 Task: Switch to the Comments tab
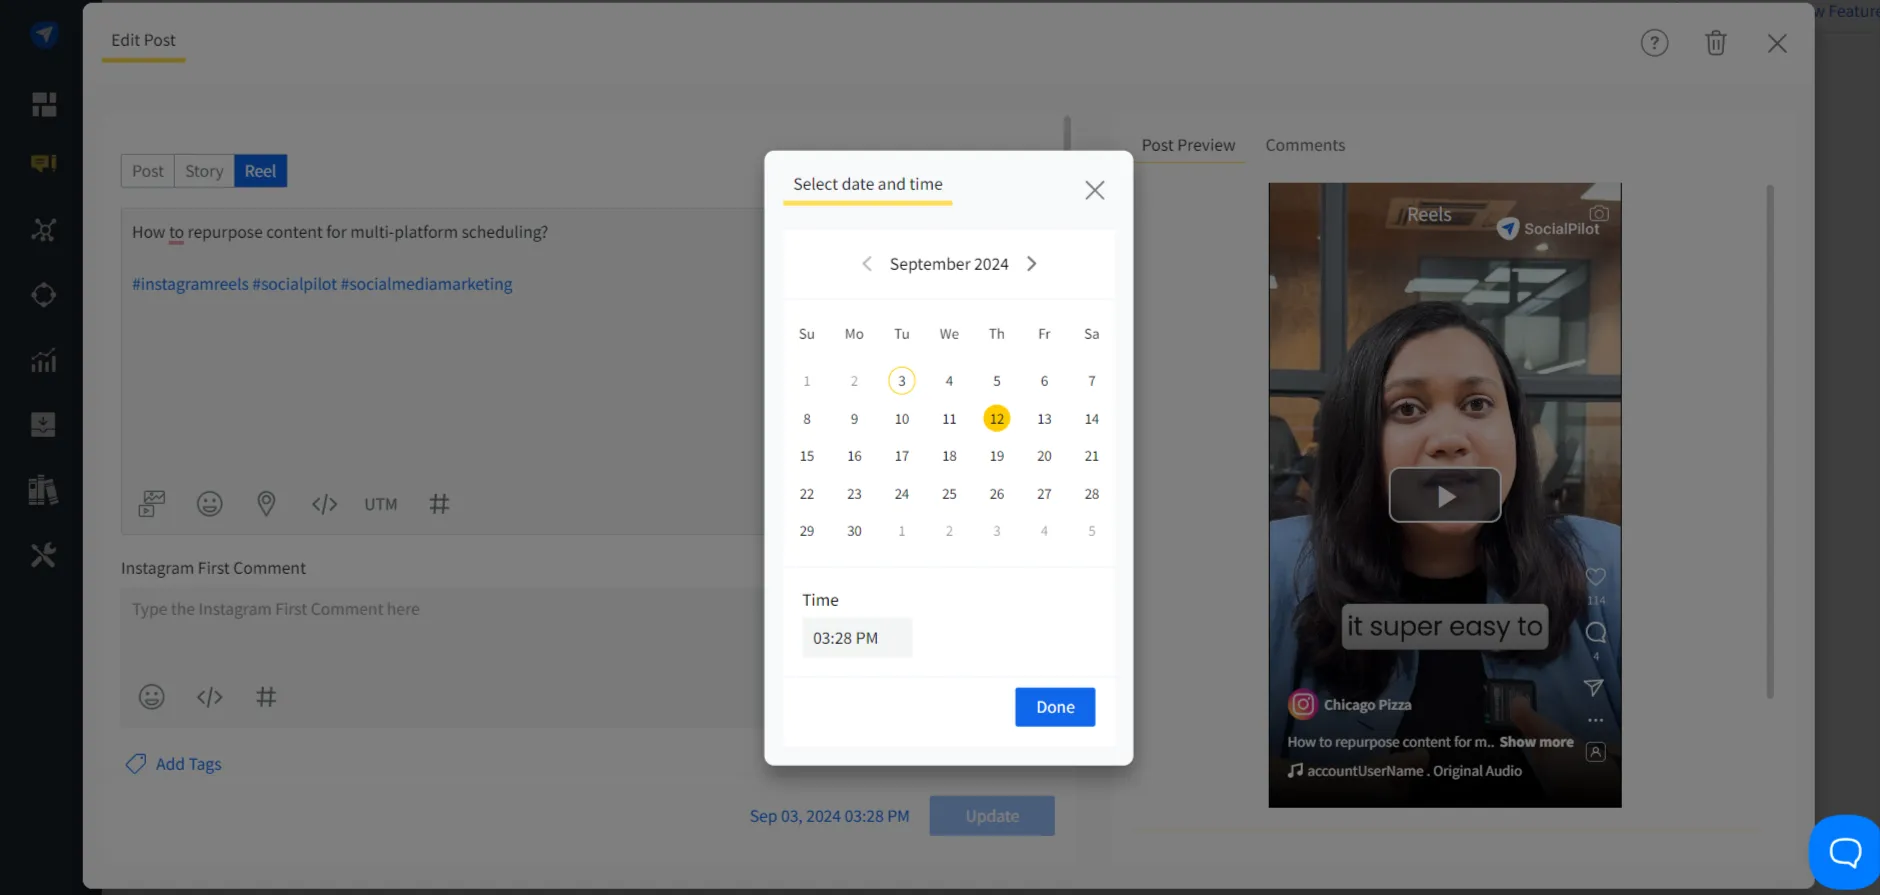(1305, 145)
